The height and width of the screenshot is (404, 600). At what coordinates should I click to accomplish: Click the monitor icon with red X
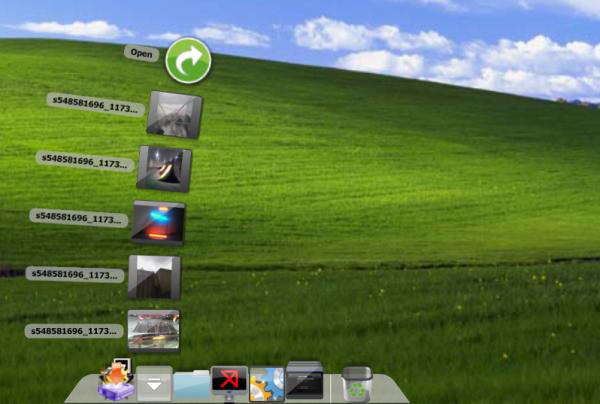(229, 382)
